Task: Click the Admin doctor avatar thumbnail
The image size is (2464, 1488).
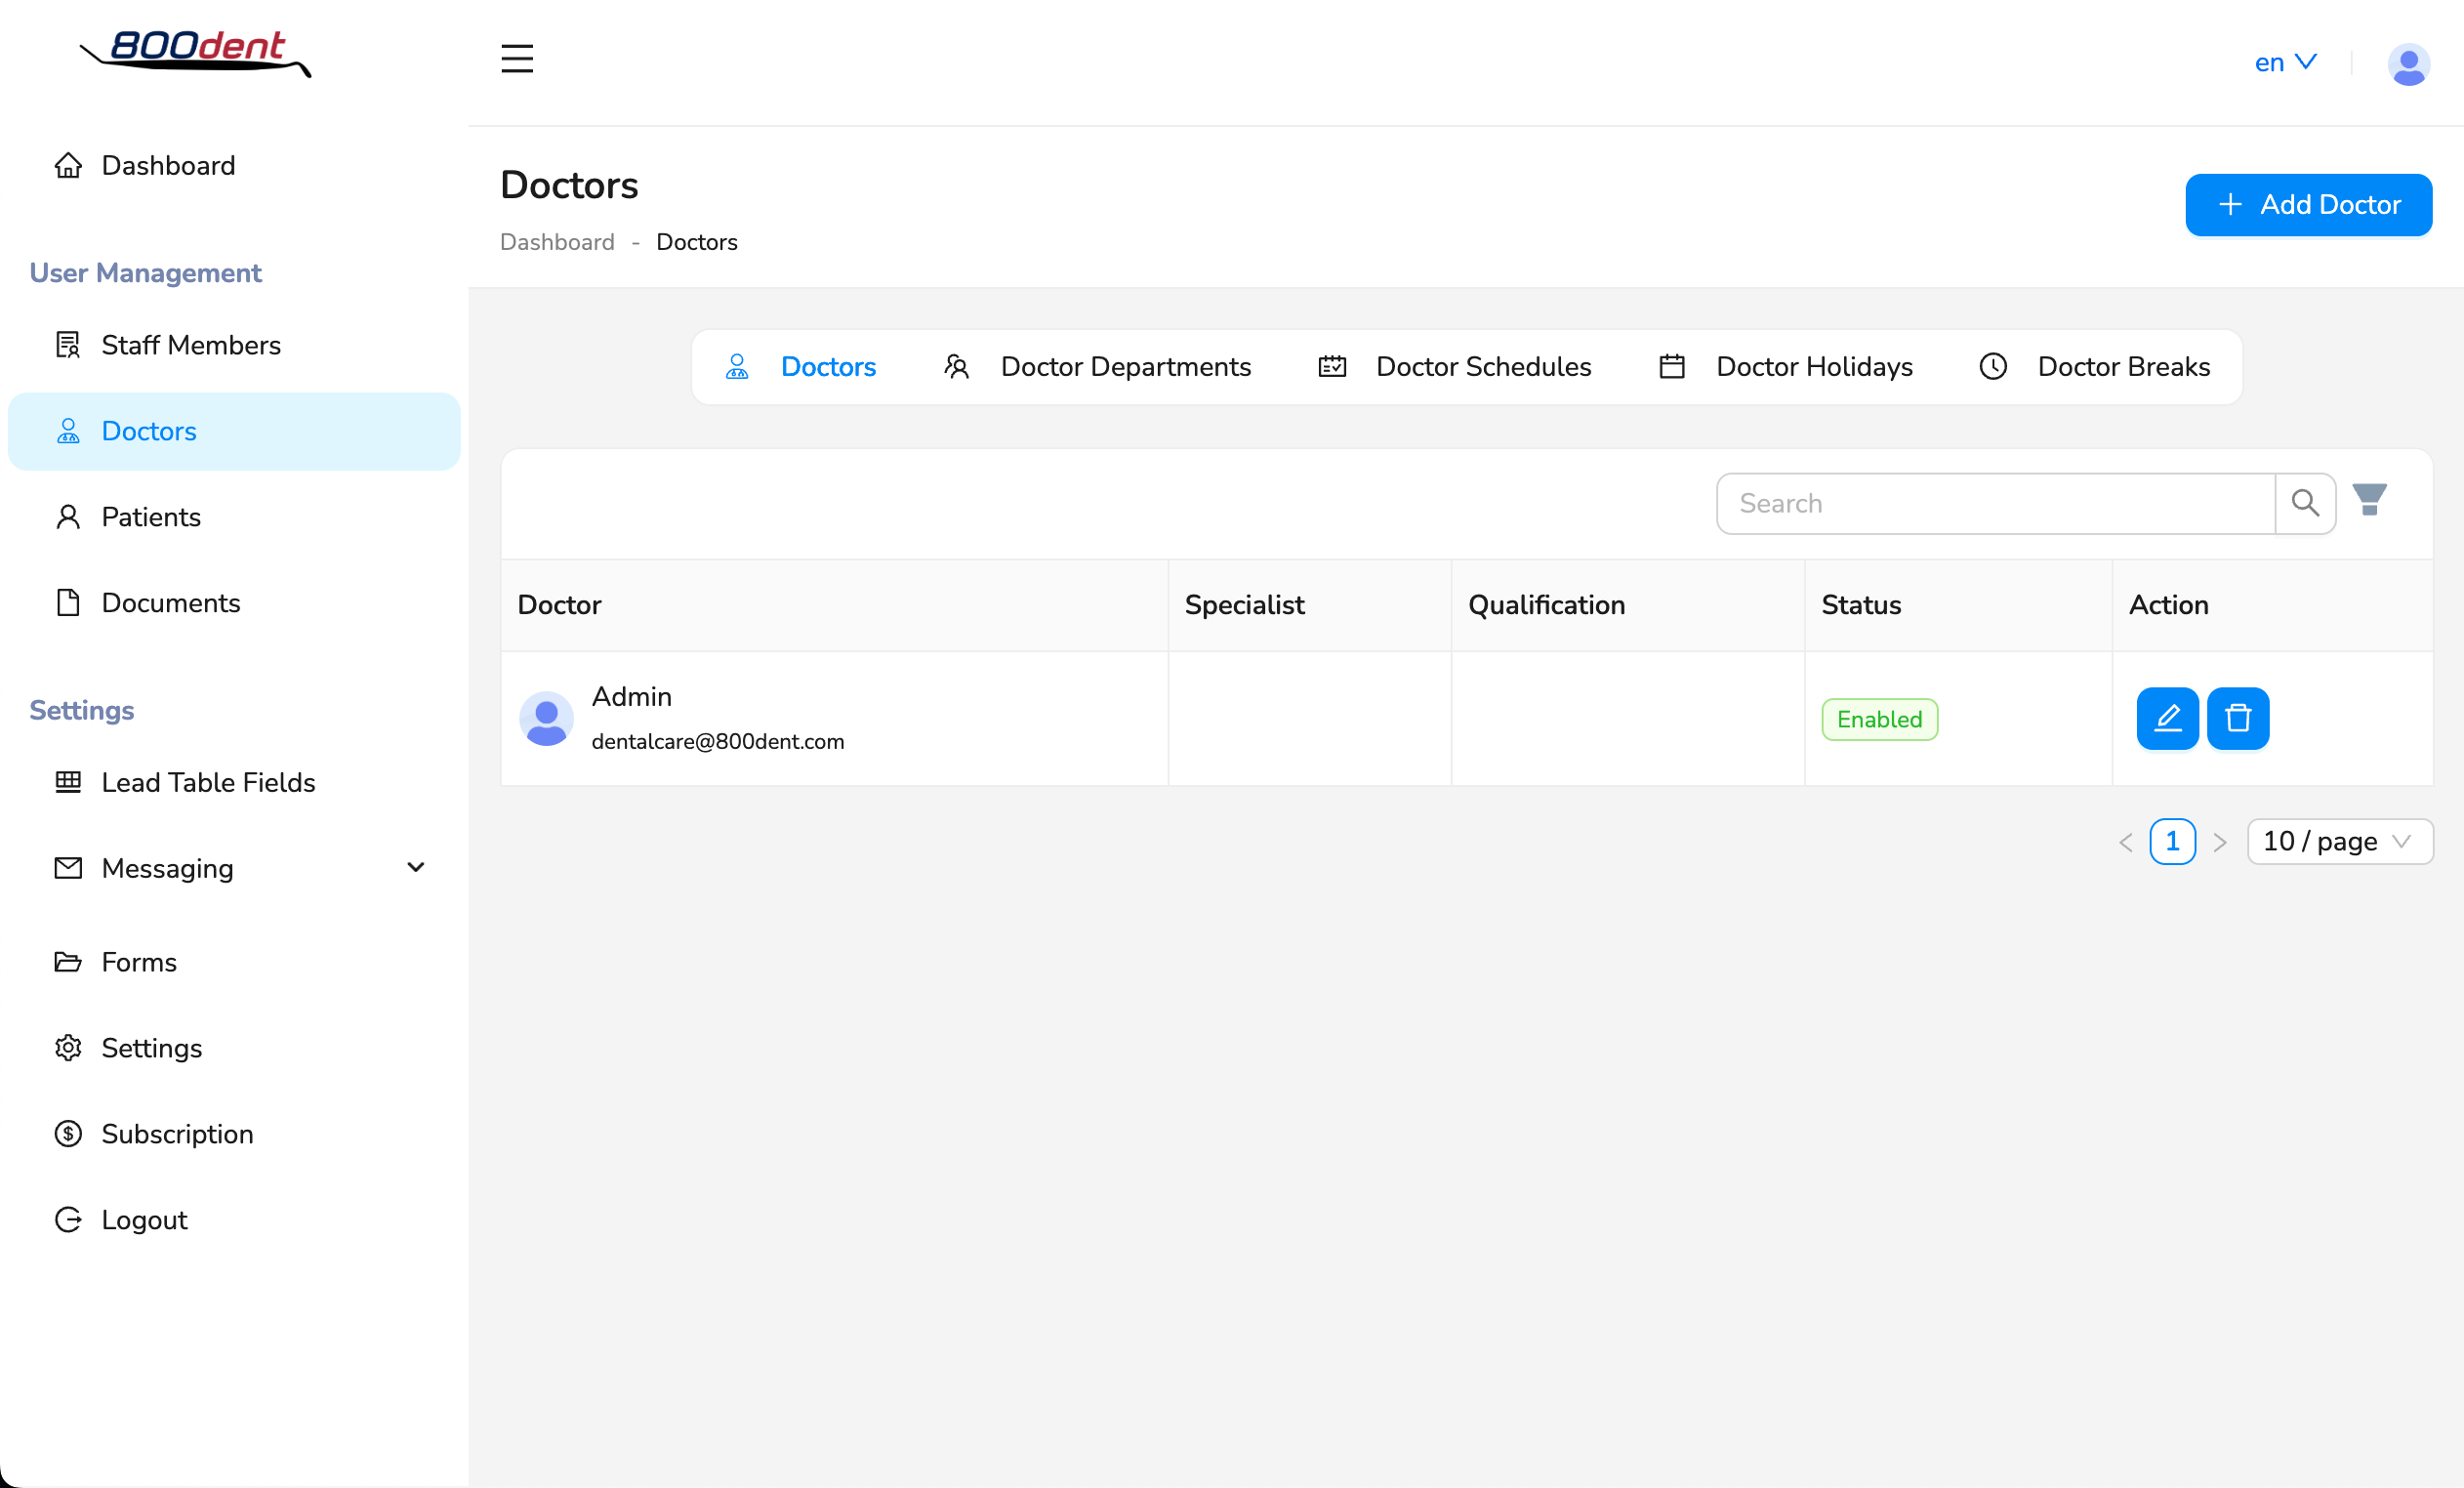Action: [x=546, y=718]
